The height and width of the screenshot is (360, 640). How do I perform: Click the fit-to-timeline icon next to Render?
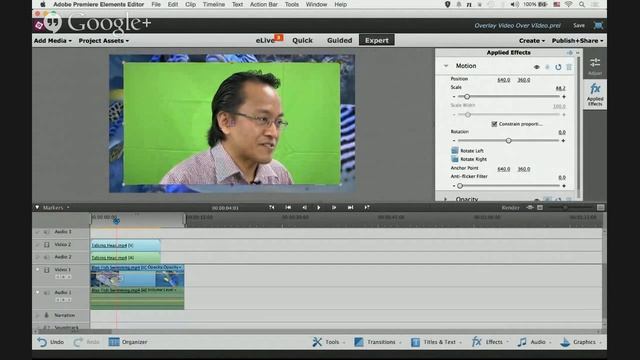(x=530, y=207)
